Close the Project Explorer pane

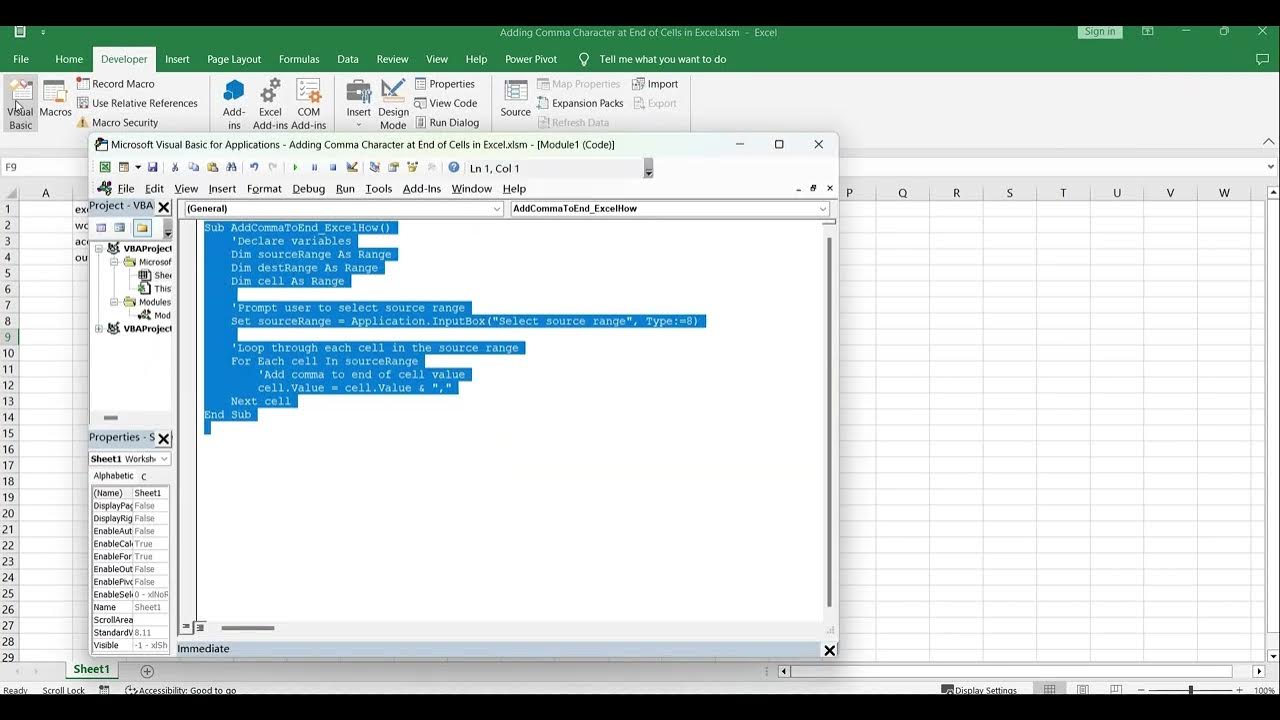164,207
